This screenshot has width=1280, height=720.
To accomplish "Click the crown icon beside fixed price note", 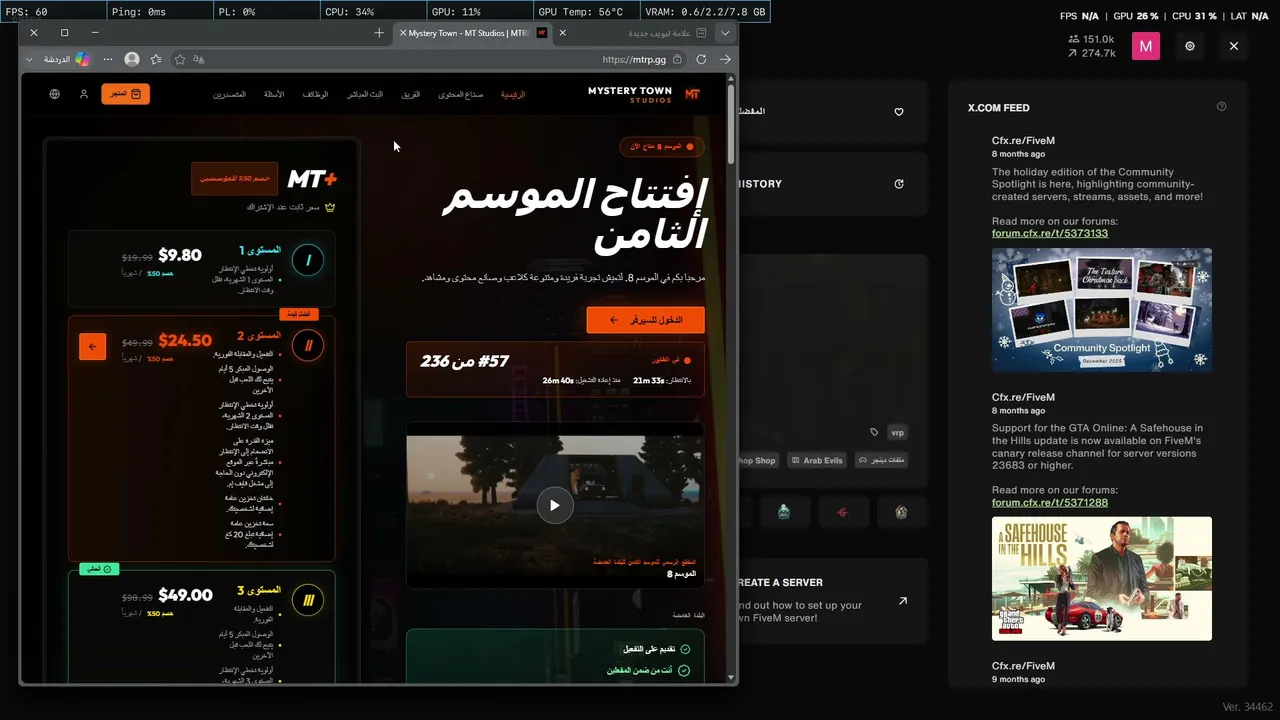I will point(330,208).
